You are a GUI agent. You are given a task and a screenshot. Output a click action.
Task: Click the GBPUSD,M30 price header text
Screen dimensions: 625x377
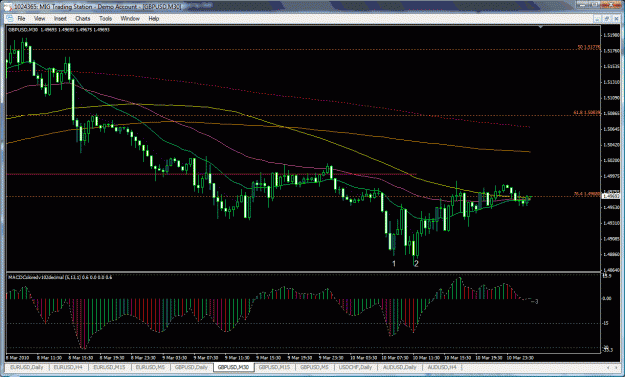(59, 29)
